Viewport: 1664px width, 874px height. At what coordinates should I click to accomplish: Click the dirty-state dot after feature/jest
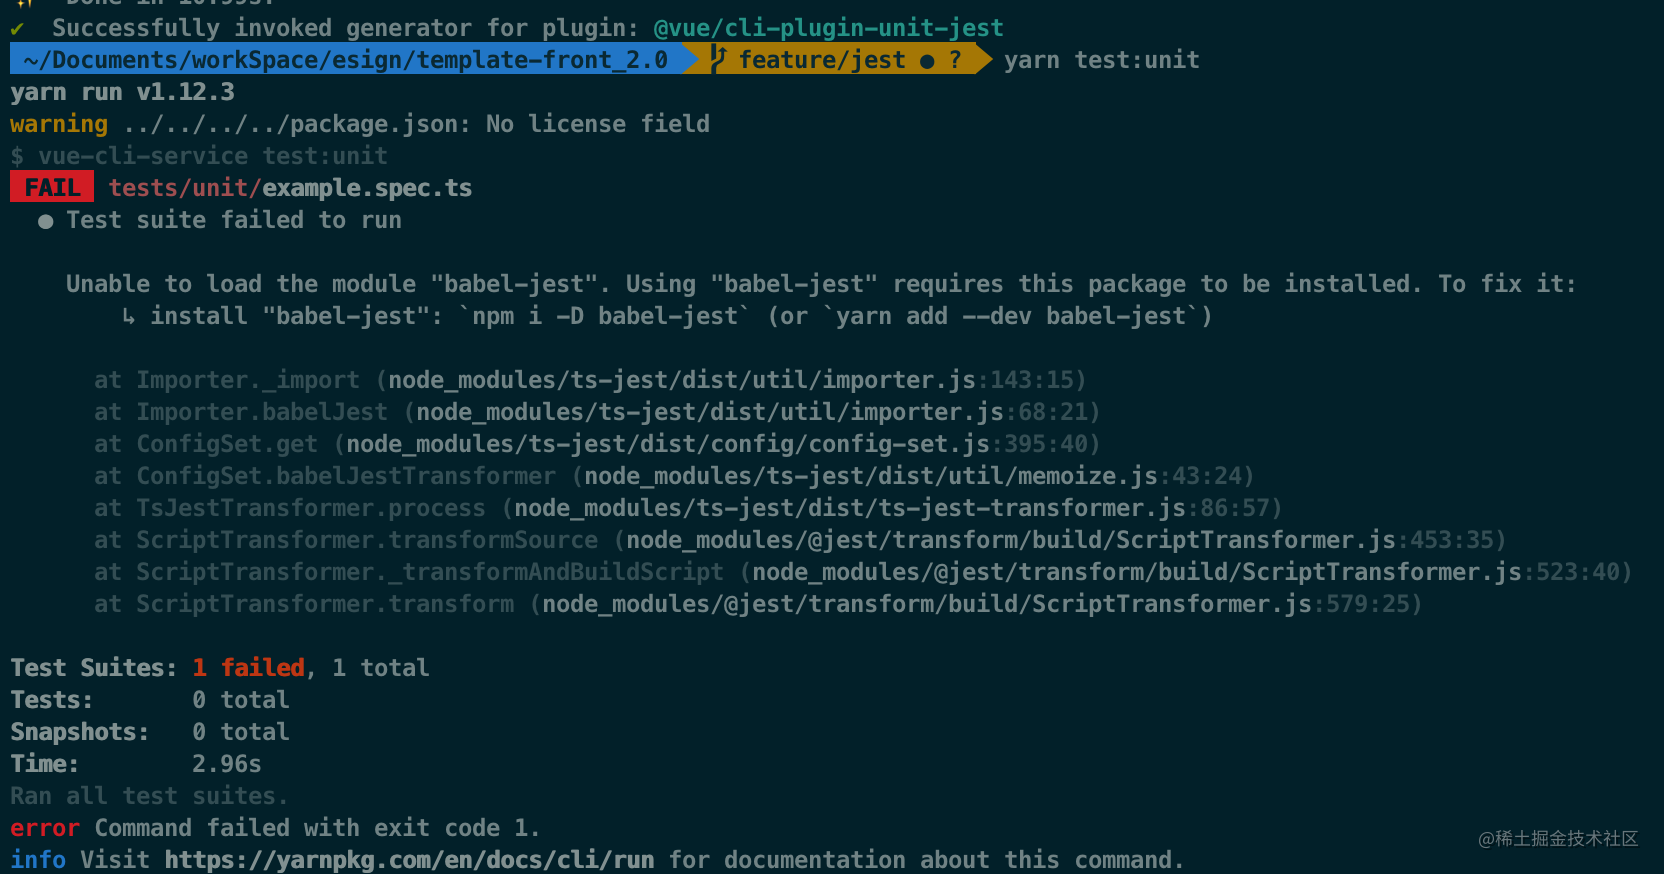[927, 61]
